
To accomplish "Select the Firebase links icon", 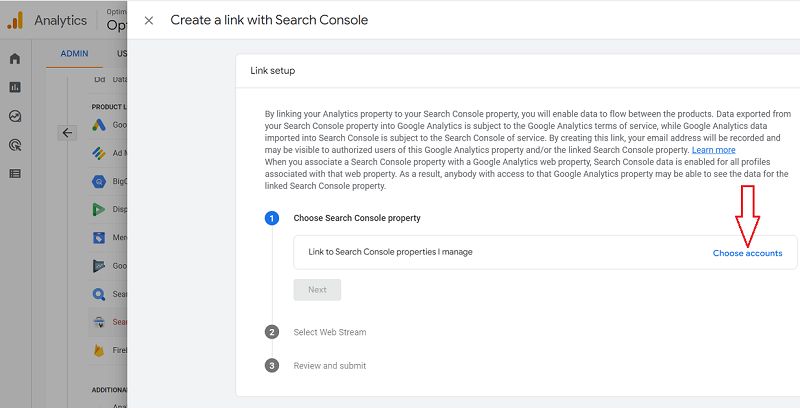I will 98,350.
